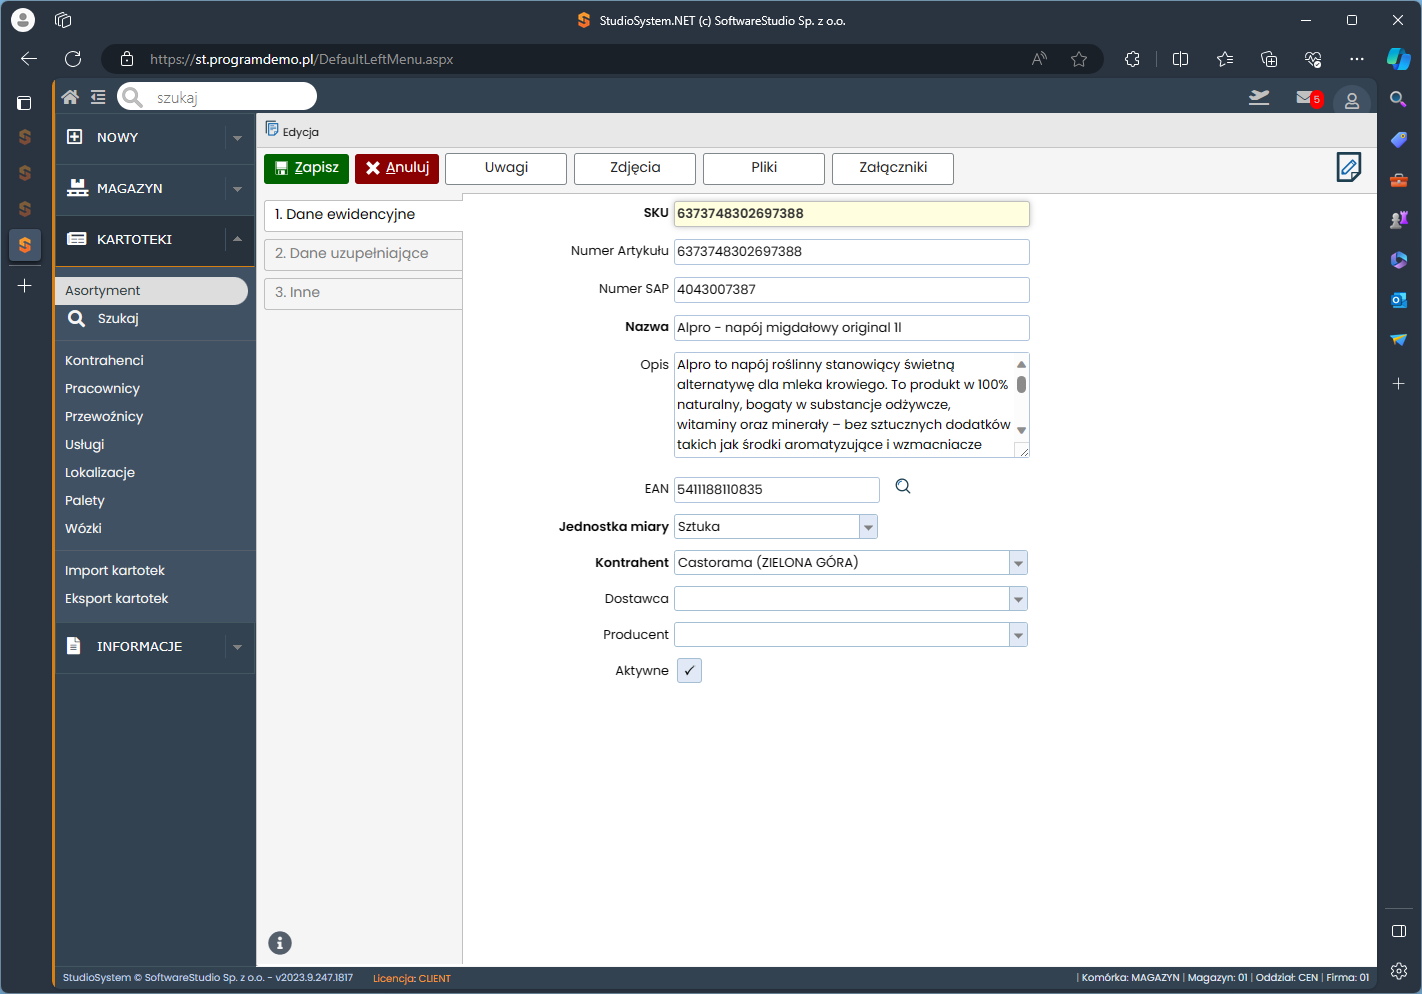This screenshot has width=1422, height=994.
Task: Open the browser favorites list icon
Action: pos(1225,59)
